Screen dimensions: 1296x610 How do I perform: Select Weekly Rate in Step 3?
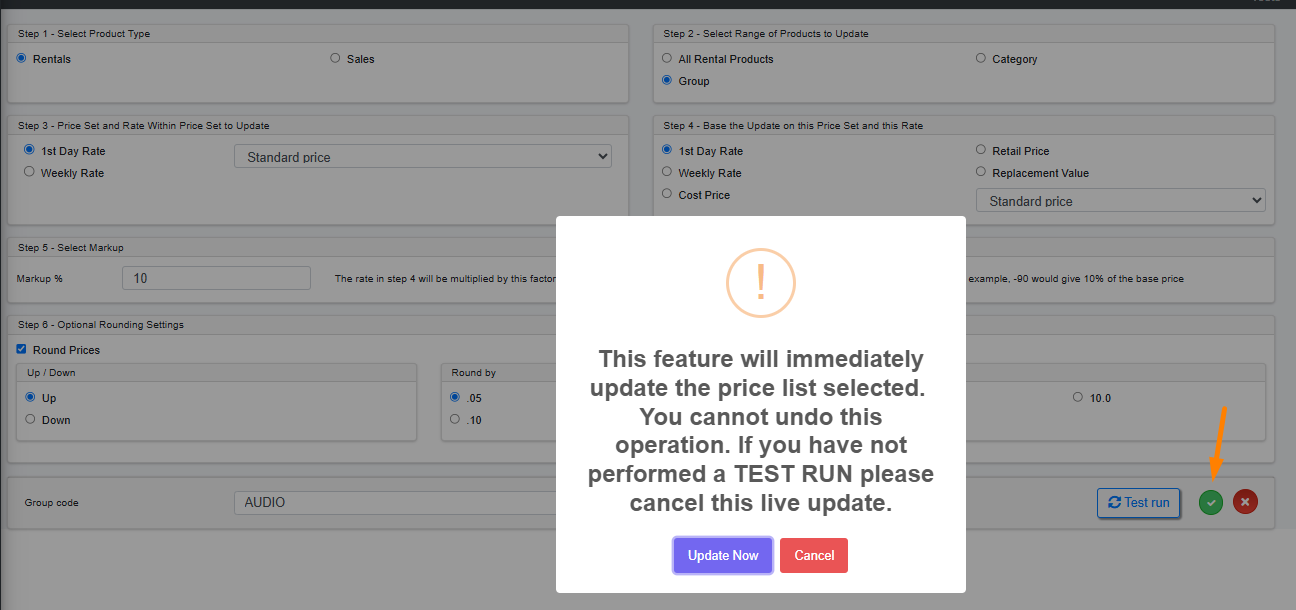pos(30,173)
